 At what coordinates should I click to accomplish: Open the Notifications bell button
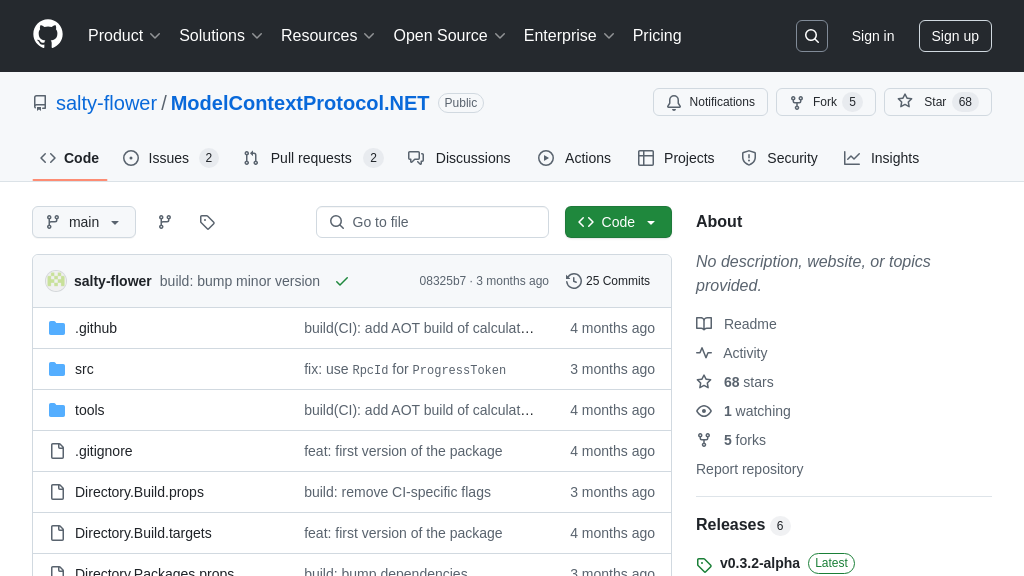[710, 102]
